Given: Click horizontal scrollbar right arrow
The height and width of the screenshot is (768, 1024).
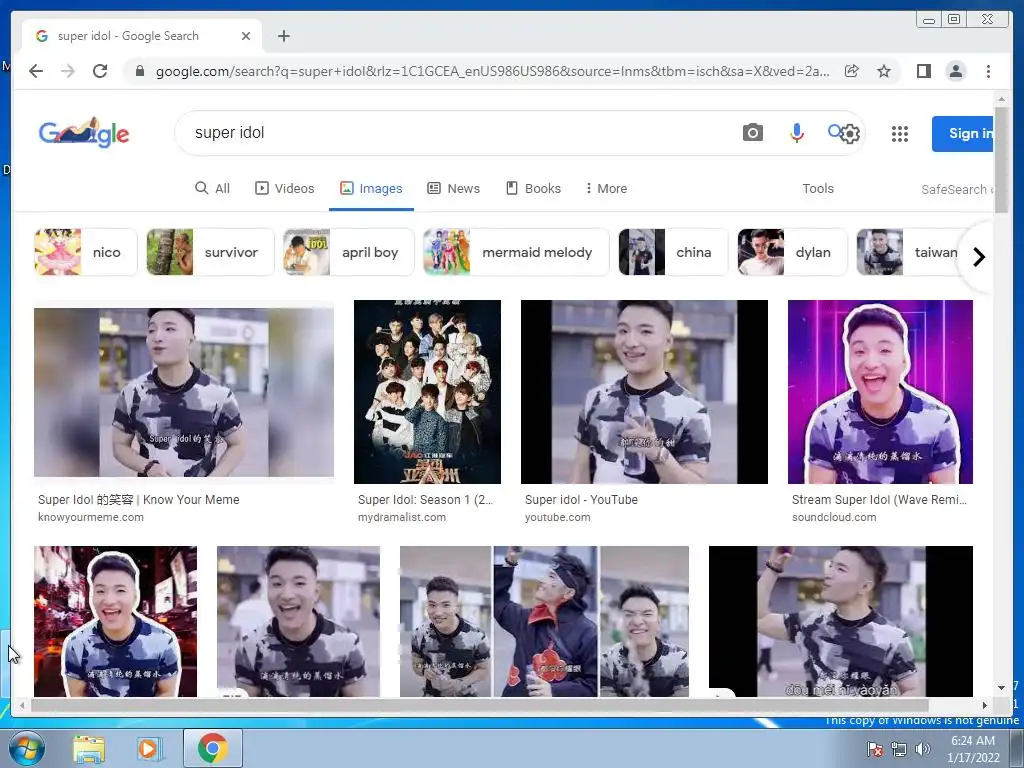Looking at the screenshot, I should pyautogui.click(x=985, y=705).
